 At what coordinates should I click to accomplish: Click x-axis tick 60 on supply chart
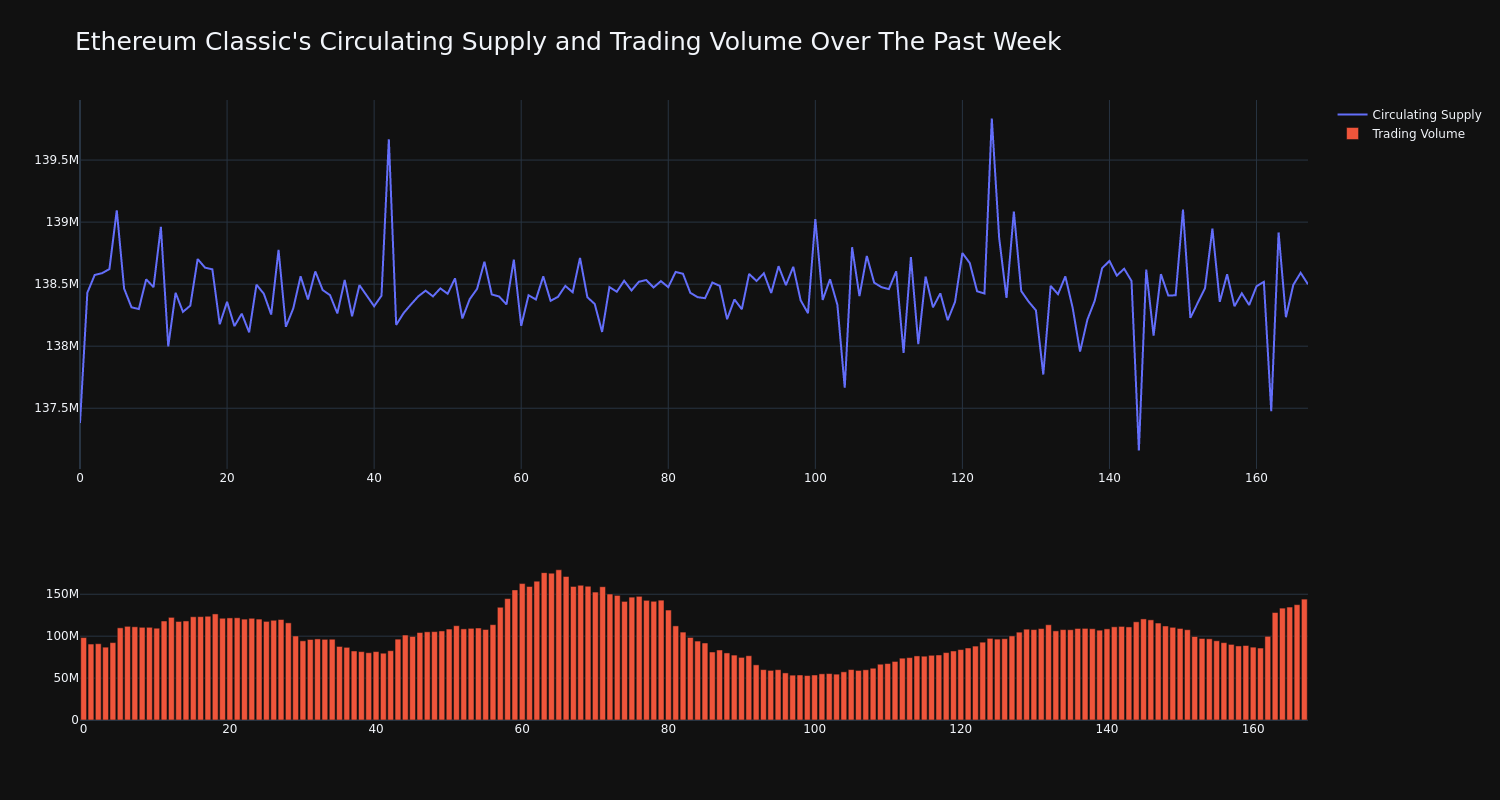tap(521, 478)
